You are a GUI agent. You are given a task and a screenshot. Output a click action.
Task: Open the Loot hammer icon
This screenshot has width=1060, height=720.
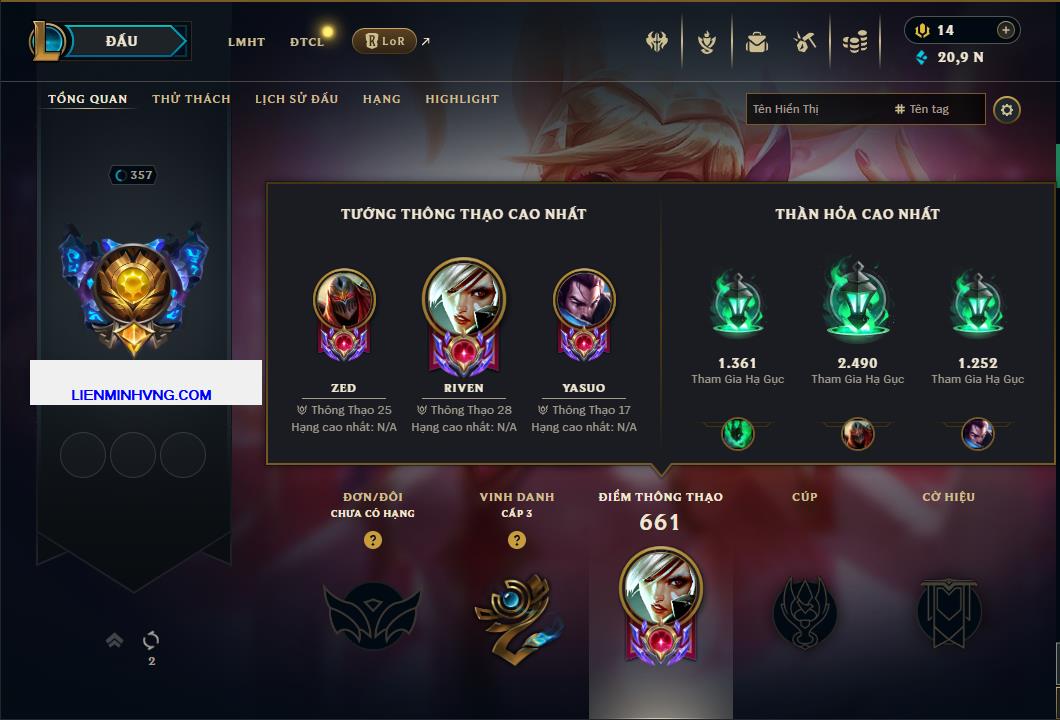coord(805,43)
